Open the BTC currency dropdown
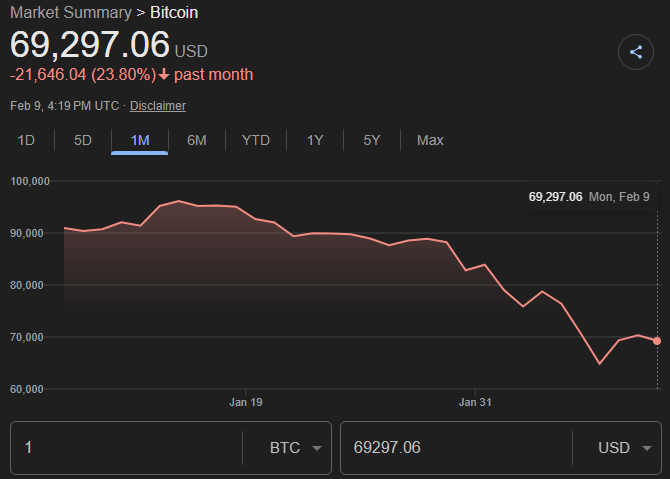 coord(295,448)
